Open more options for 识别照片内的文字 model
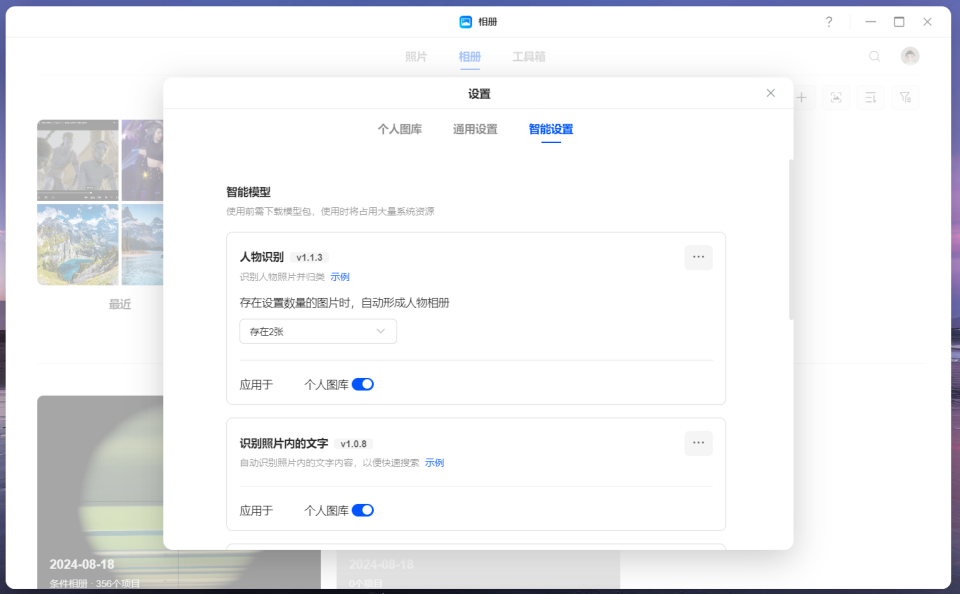Screen dimensions: 960x594 tap(698, 443)
